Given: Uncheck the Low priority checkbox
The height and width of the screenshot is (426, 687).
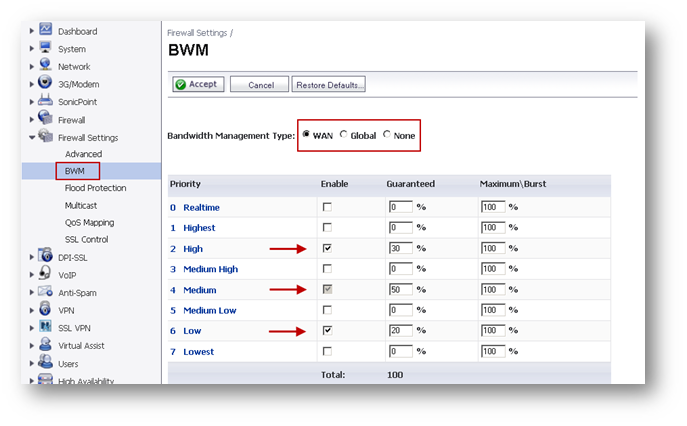Looking at the screenshot, I should [x=327, y=330].
